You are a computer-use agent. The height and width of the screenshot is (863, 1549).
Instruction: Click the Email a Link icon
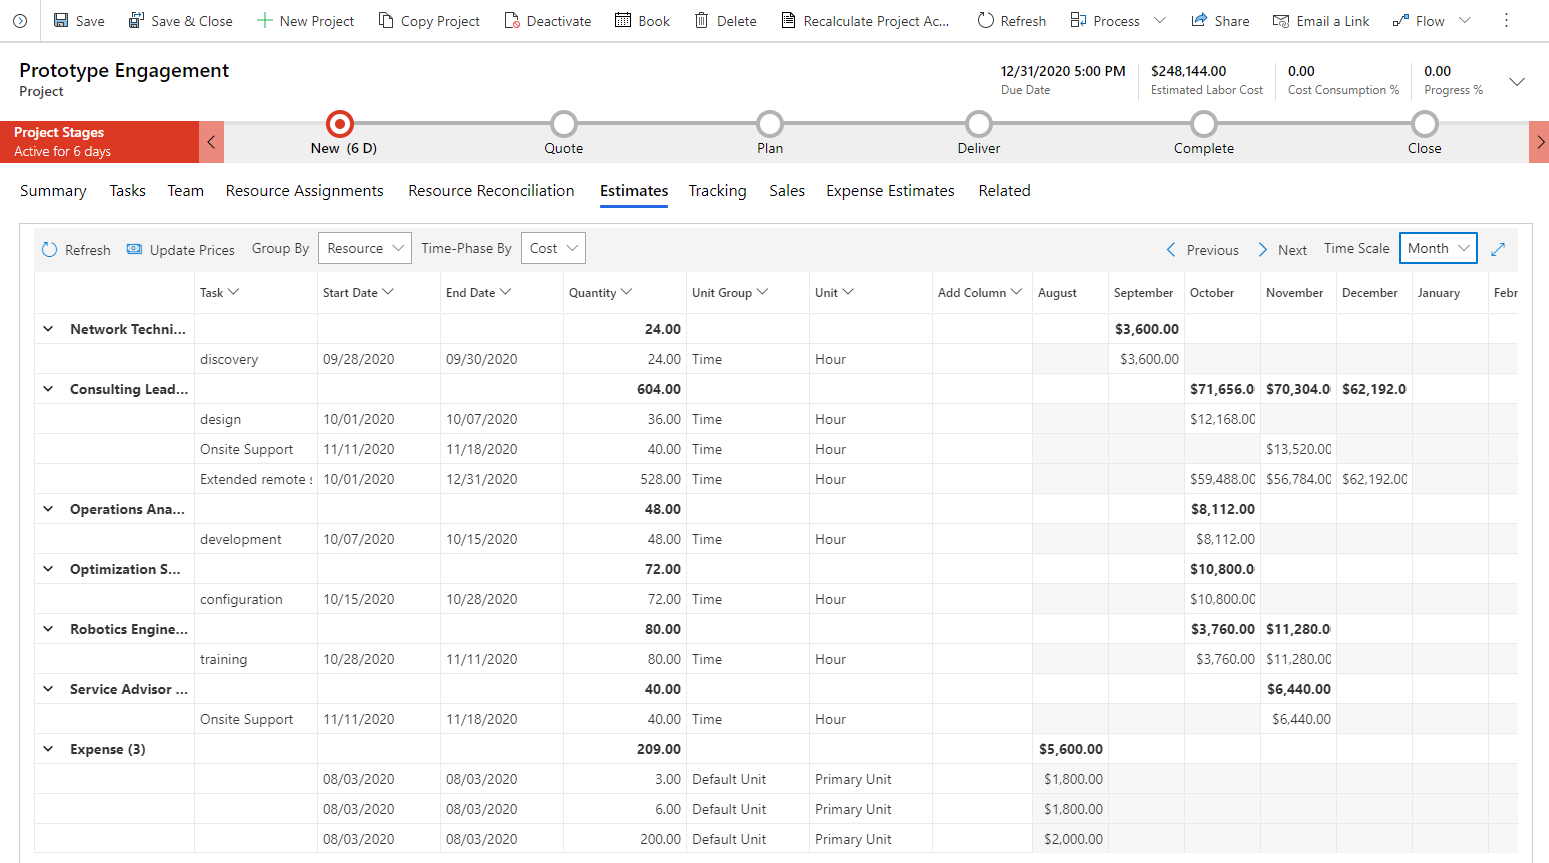point(1281,21)
